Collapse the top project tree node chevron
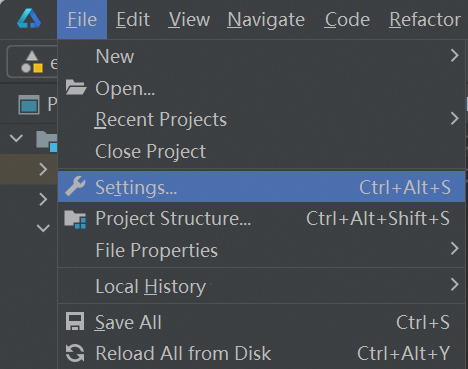468x369 pixels. coord(16,138)
